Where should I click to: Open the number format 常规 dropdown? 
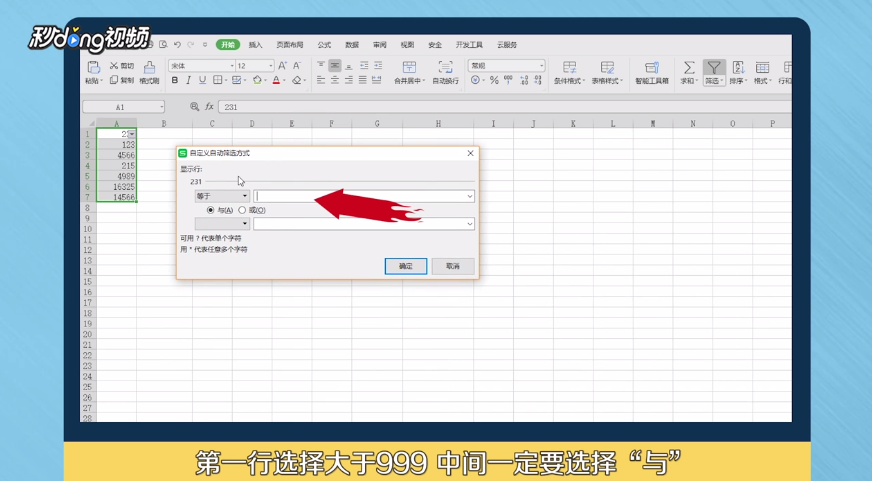(541, 66)
